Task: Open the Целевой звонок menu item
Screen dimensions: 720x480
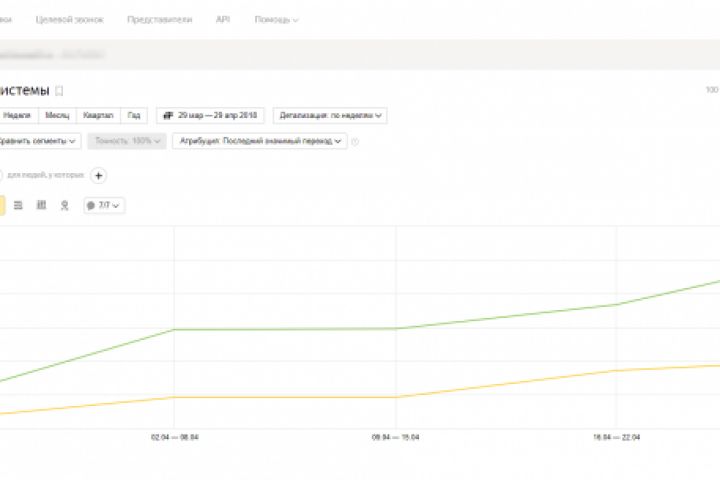Action: pos(71,20)
